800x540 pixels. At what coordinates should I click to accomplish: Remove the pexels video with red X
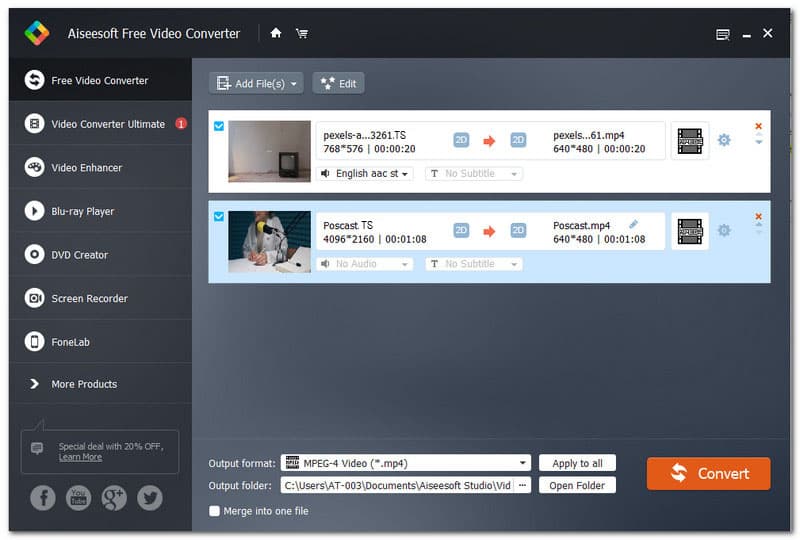[758, 126]
